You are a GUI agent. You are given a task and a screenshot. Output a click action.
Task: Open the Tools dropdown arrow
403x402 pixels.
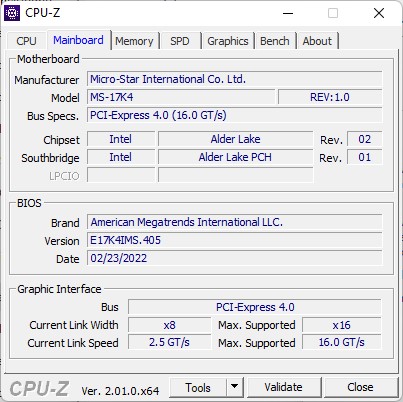pos(235,387)
